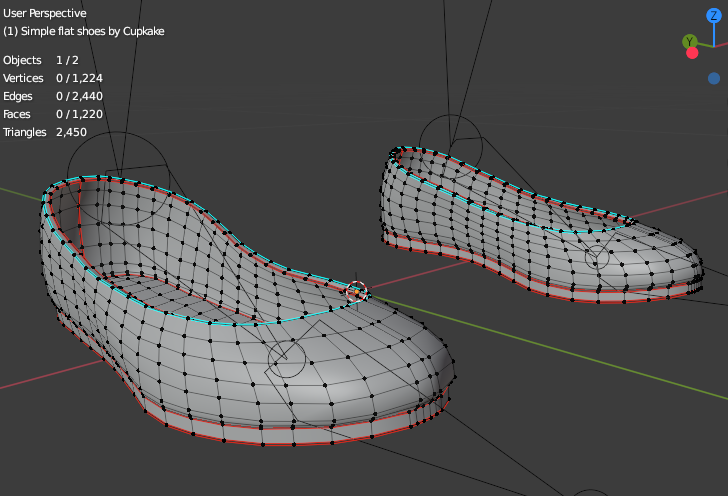Click "(1) Simple flat shoes by Cupkake" label
728x496 pixels.
point(84,31)
